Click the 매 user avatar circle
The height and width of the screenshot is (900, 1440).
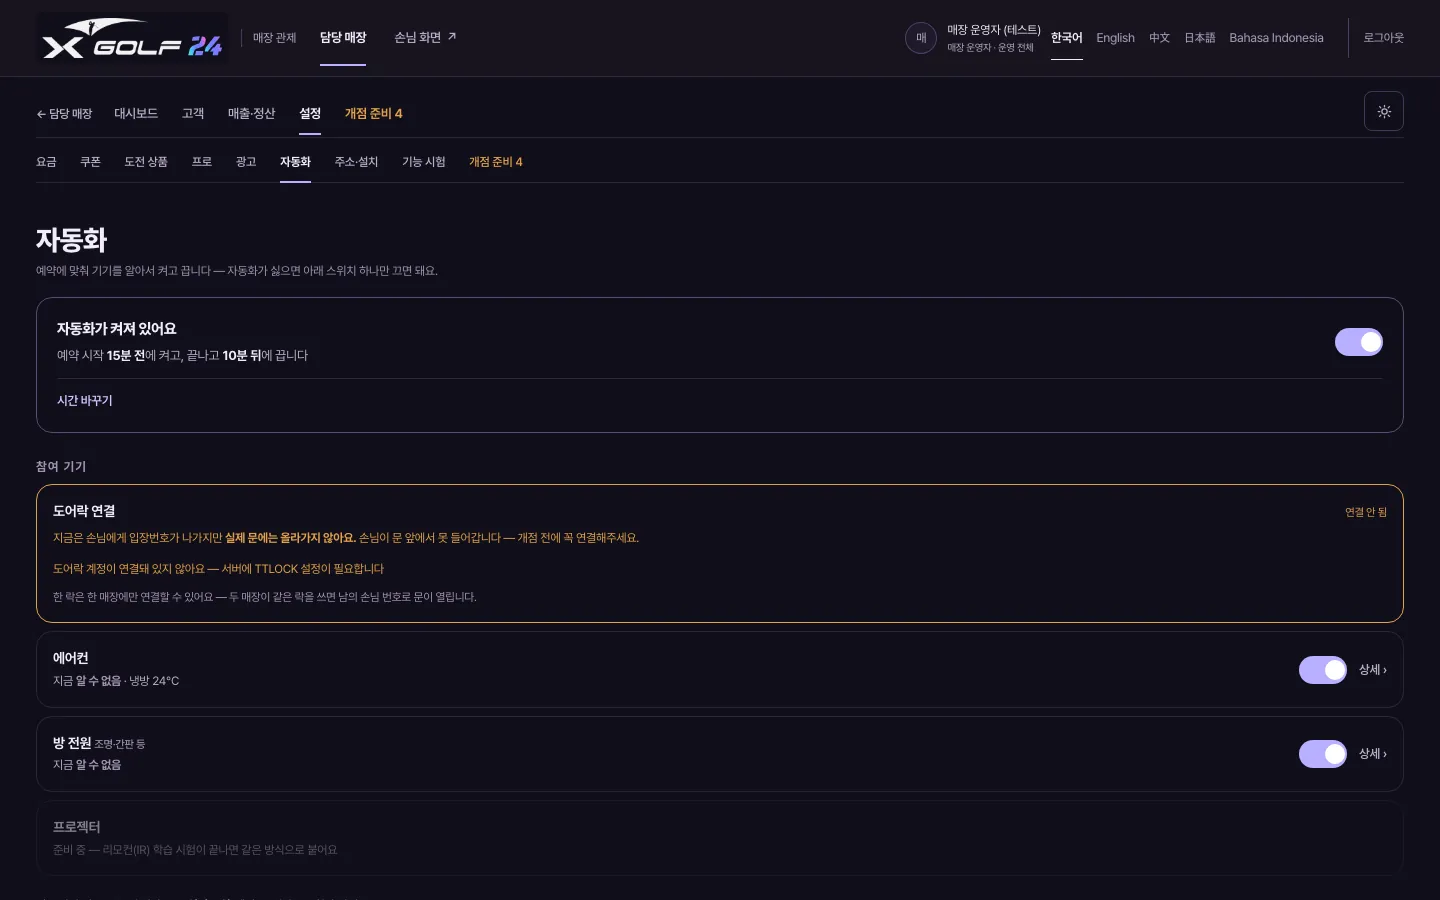click(x=921, y=38)
